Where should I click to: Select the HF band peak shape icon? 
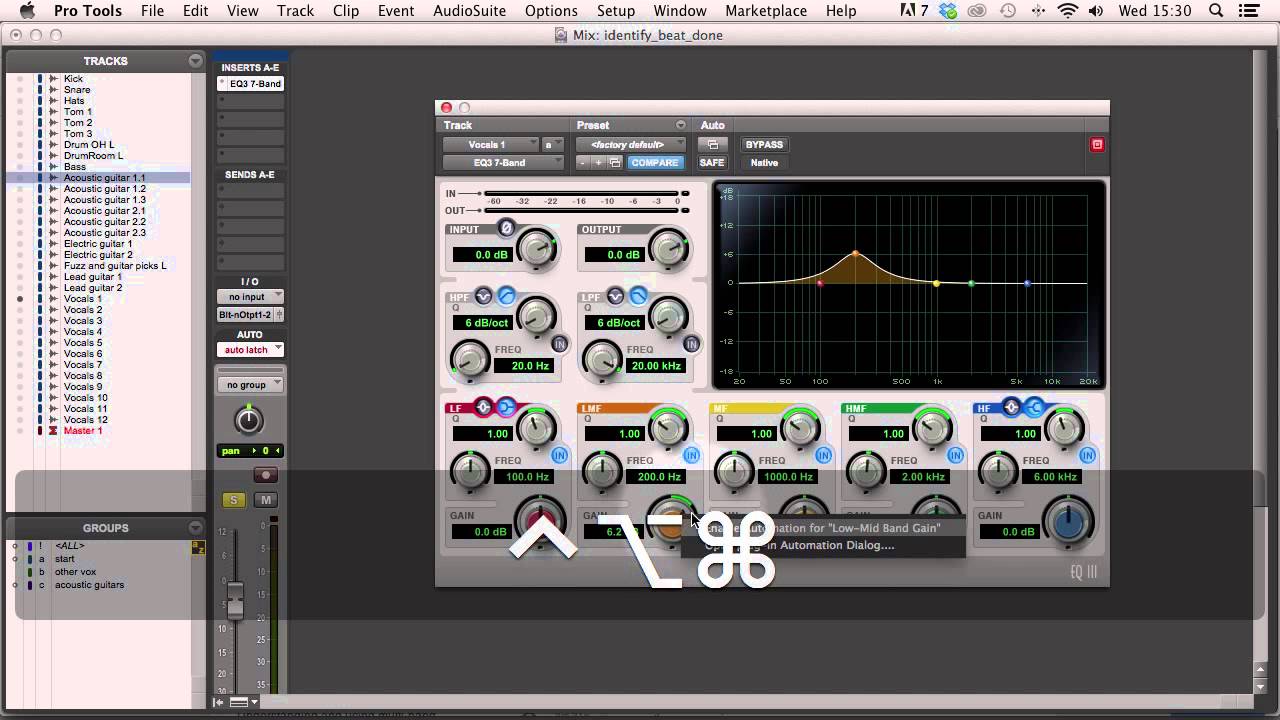point(1012,407)
